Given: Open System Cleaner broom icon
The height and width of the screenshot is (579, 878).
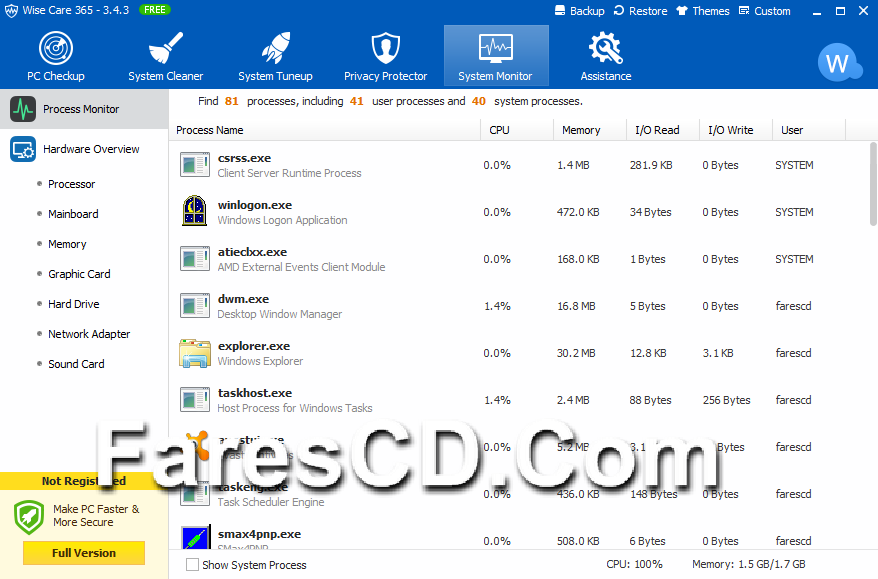Looking at the screenshot, I should [166, 48].
